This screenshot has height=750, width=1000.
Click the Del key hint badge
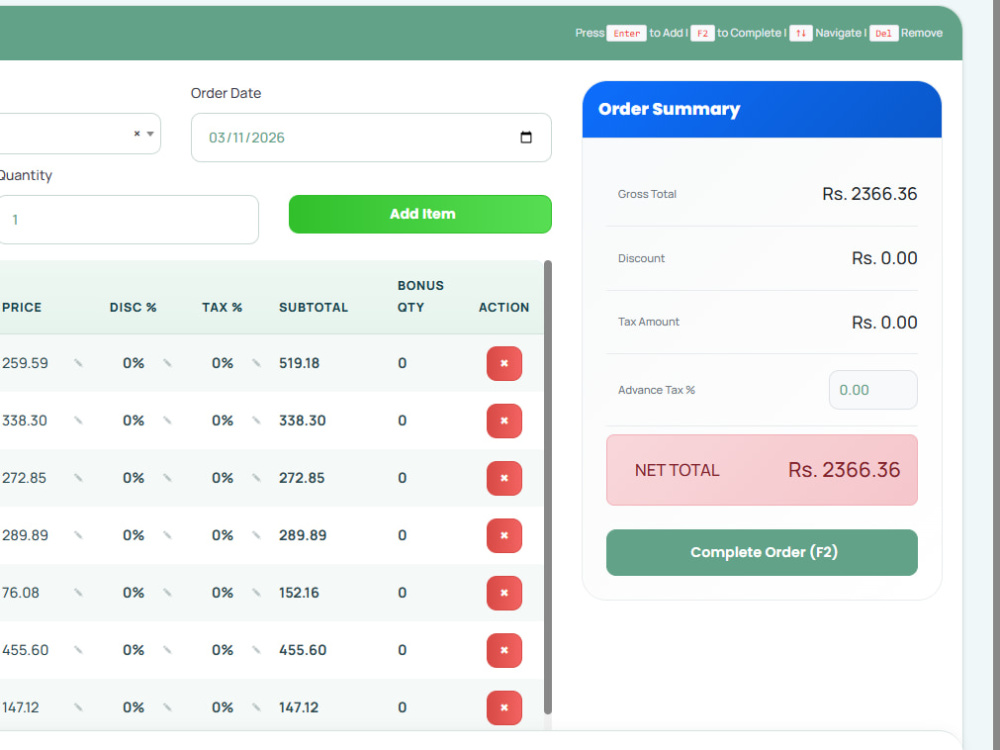click(x=883, y=33)
